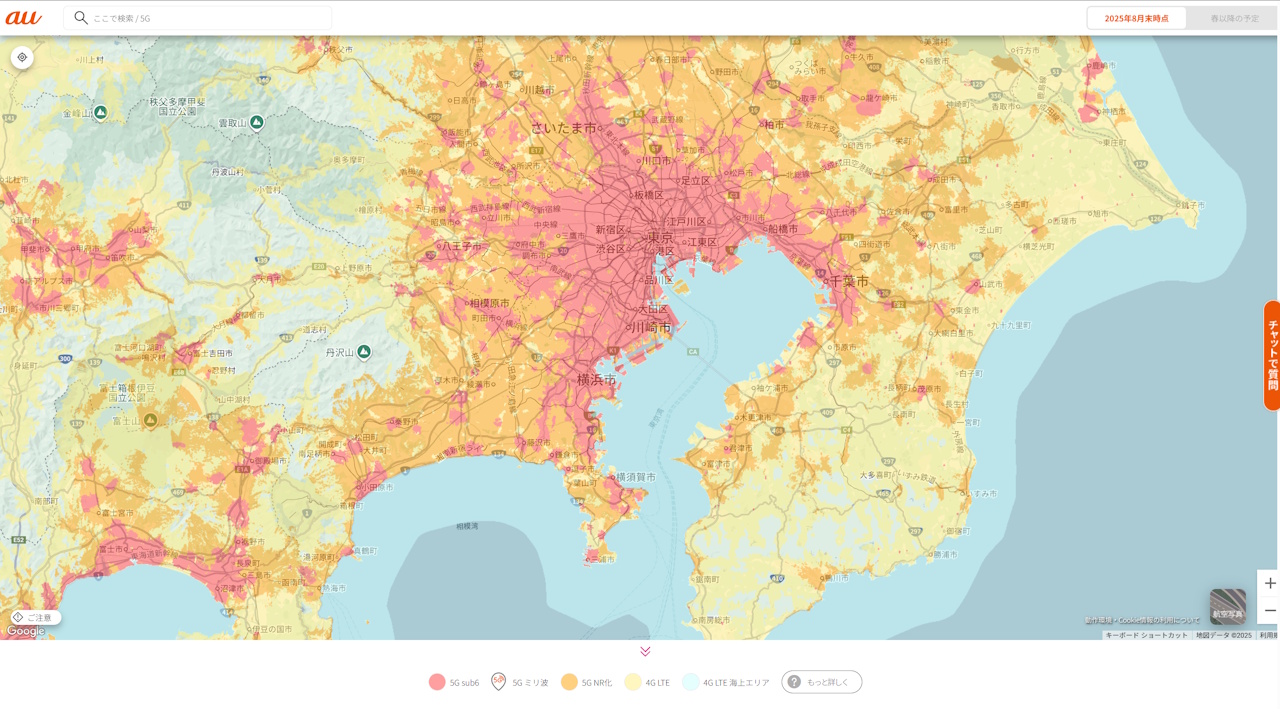This screenshot has width=1280, height=720.
Task: Click the 江戸川区 label
Action: [687, 221]
